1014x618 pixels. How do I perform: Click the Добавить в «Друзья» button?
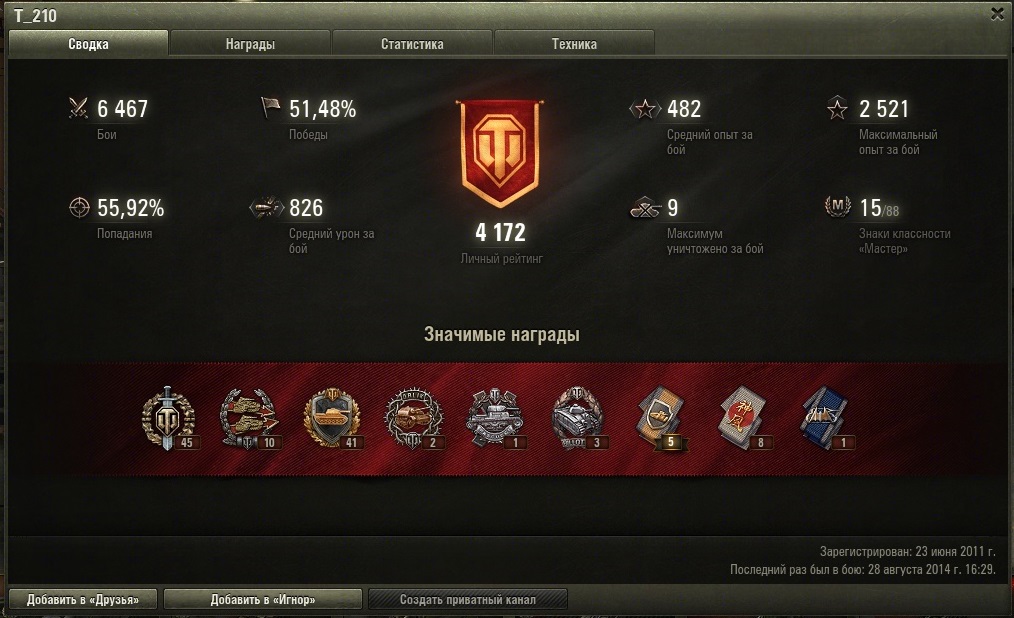click(83, 599)
